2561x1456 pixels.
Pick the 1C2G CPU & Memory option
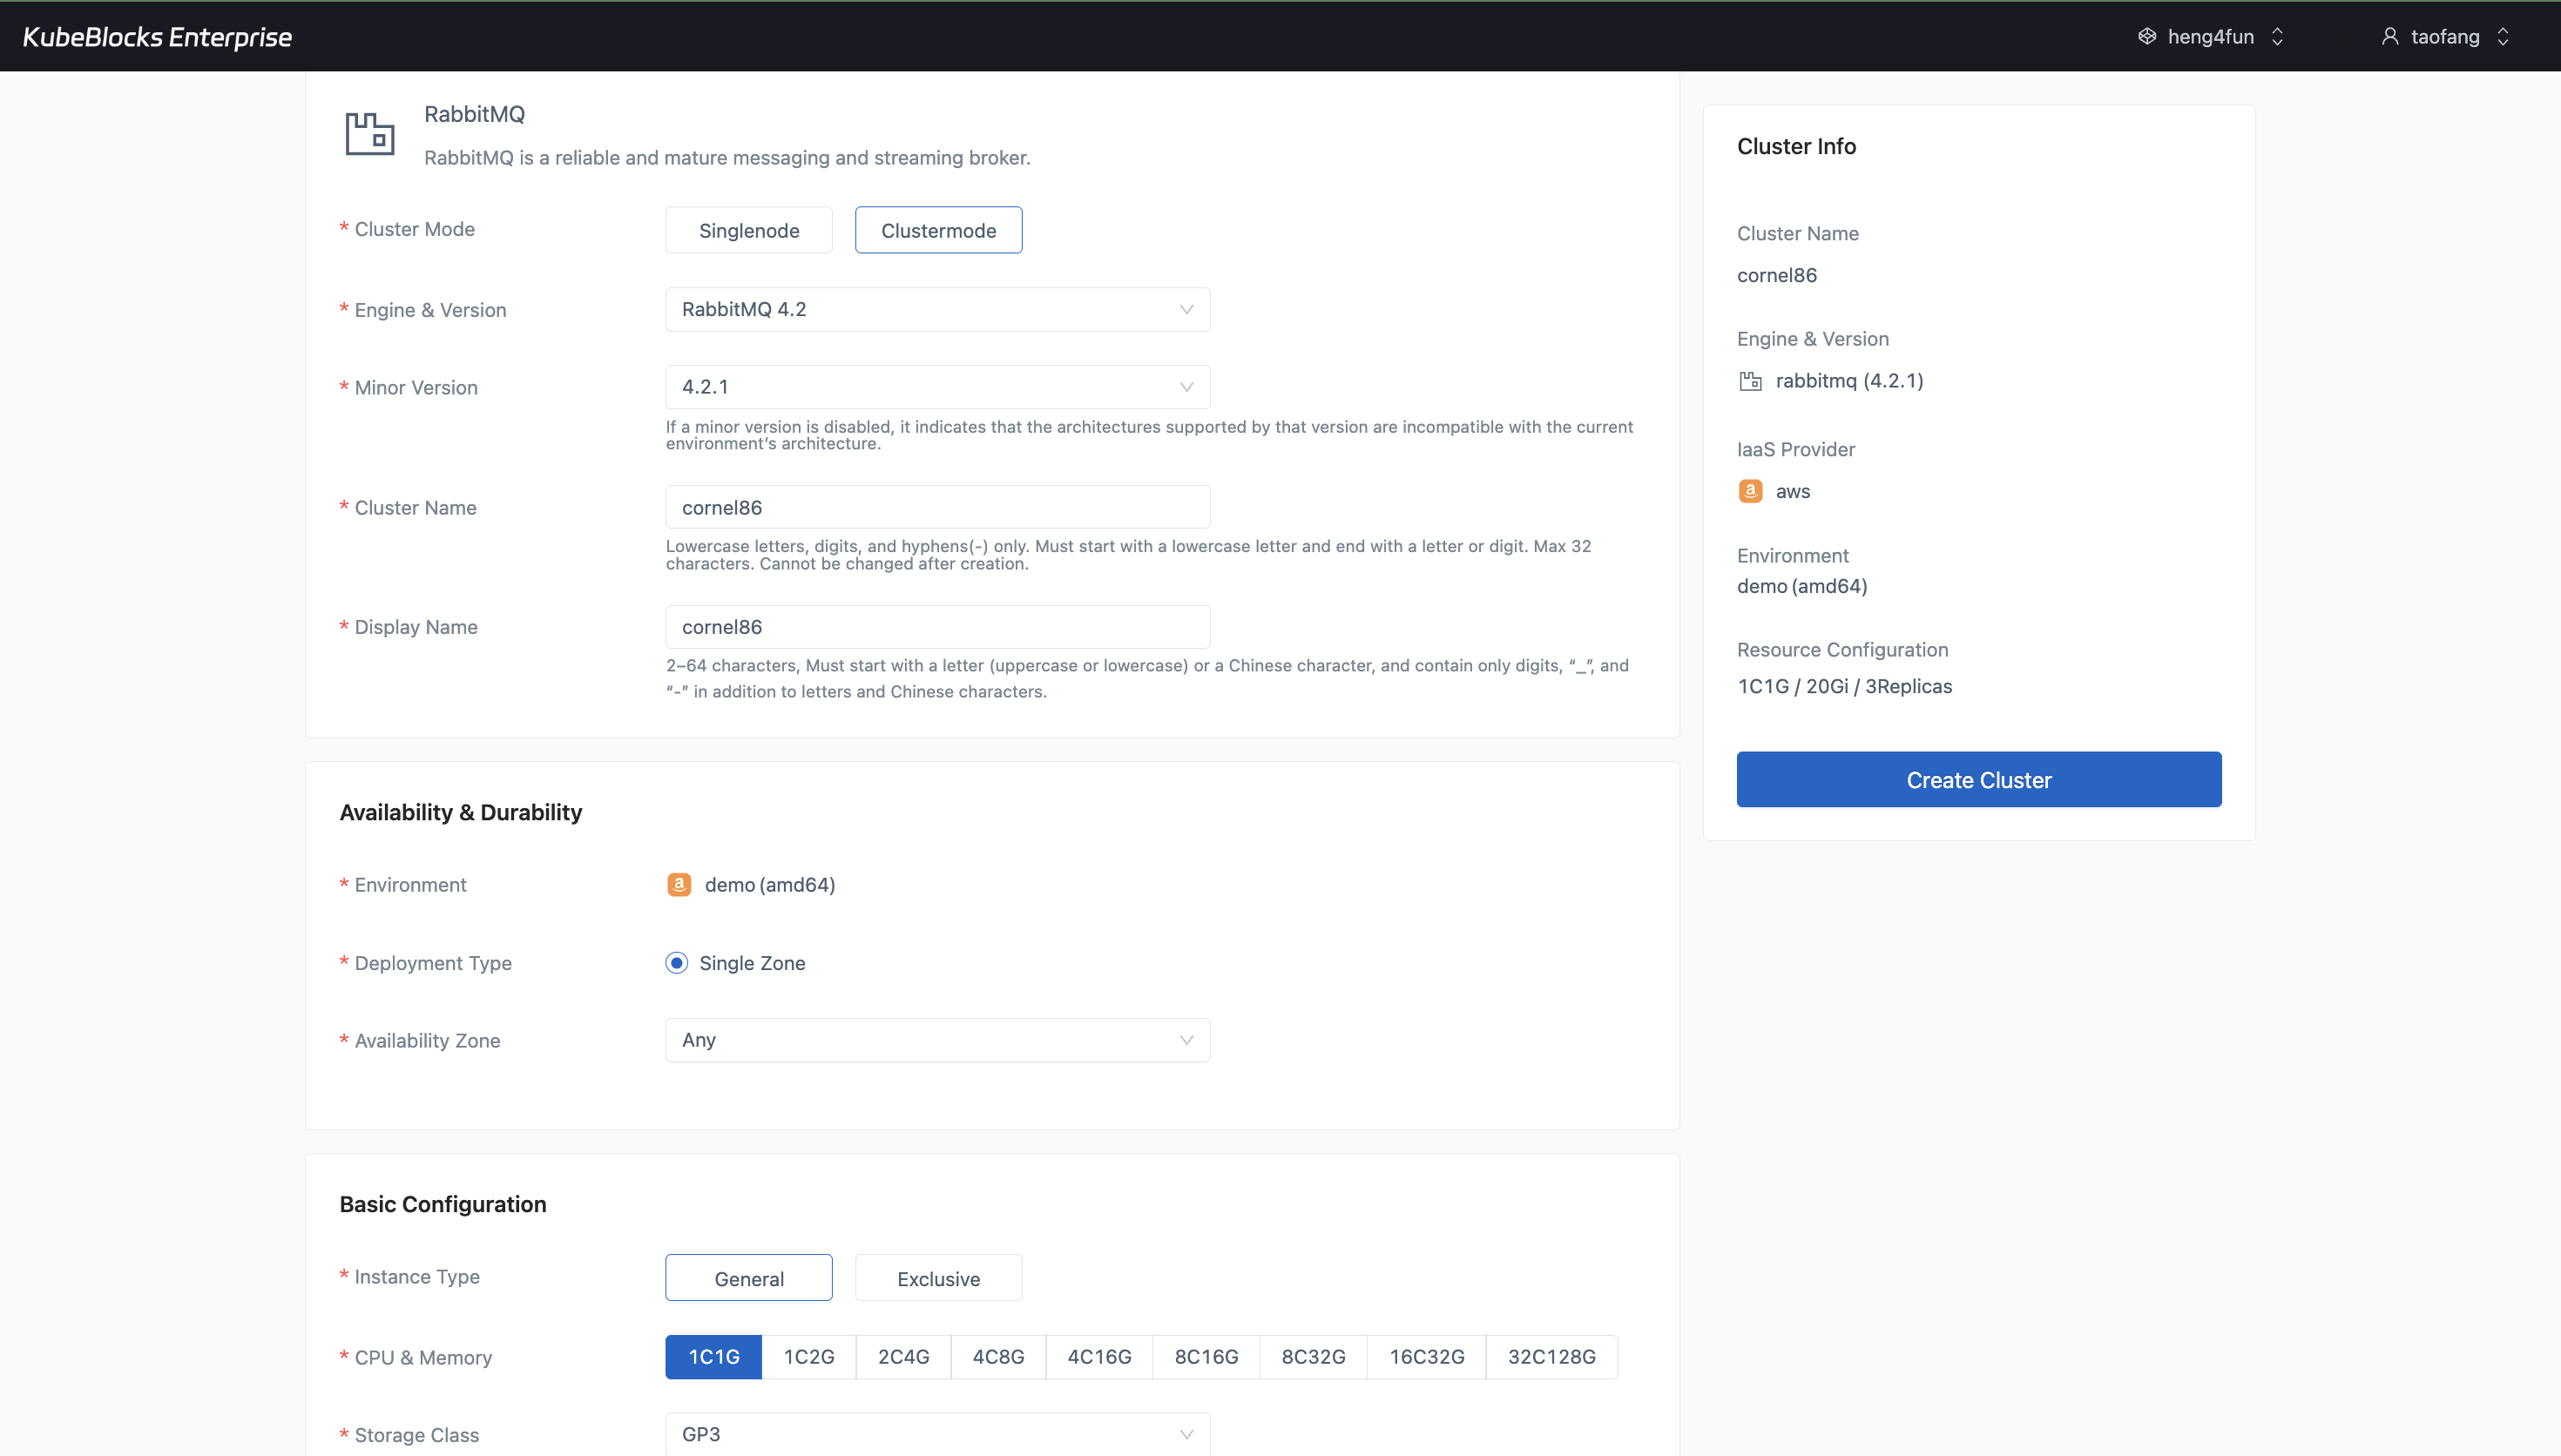[809, 1357]
